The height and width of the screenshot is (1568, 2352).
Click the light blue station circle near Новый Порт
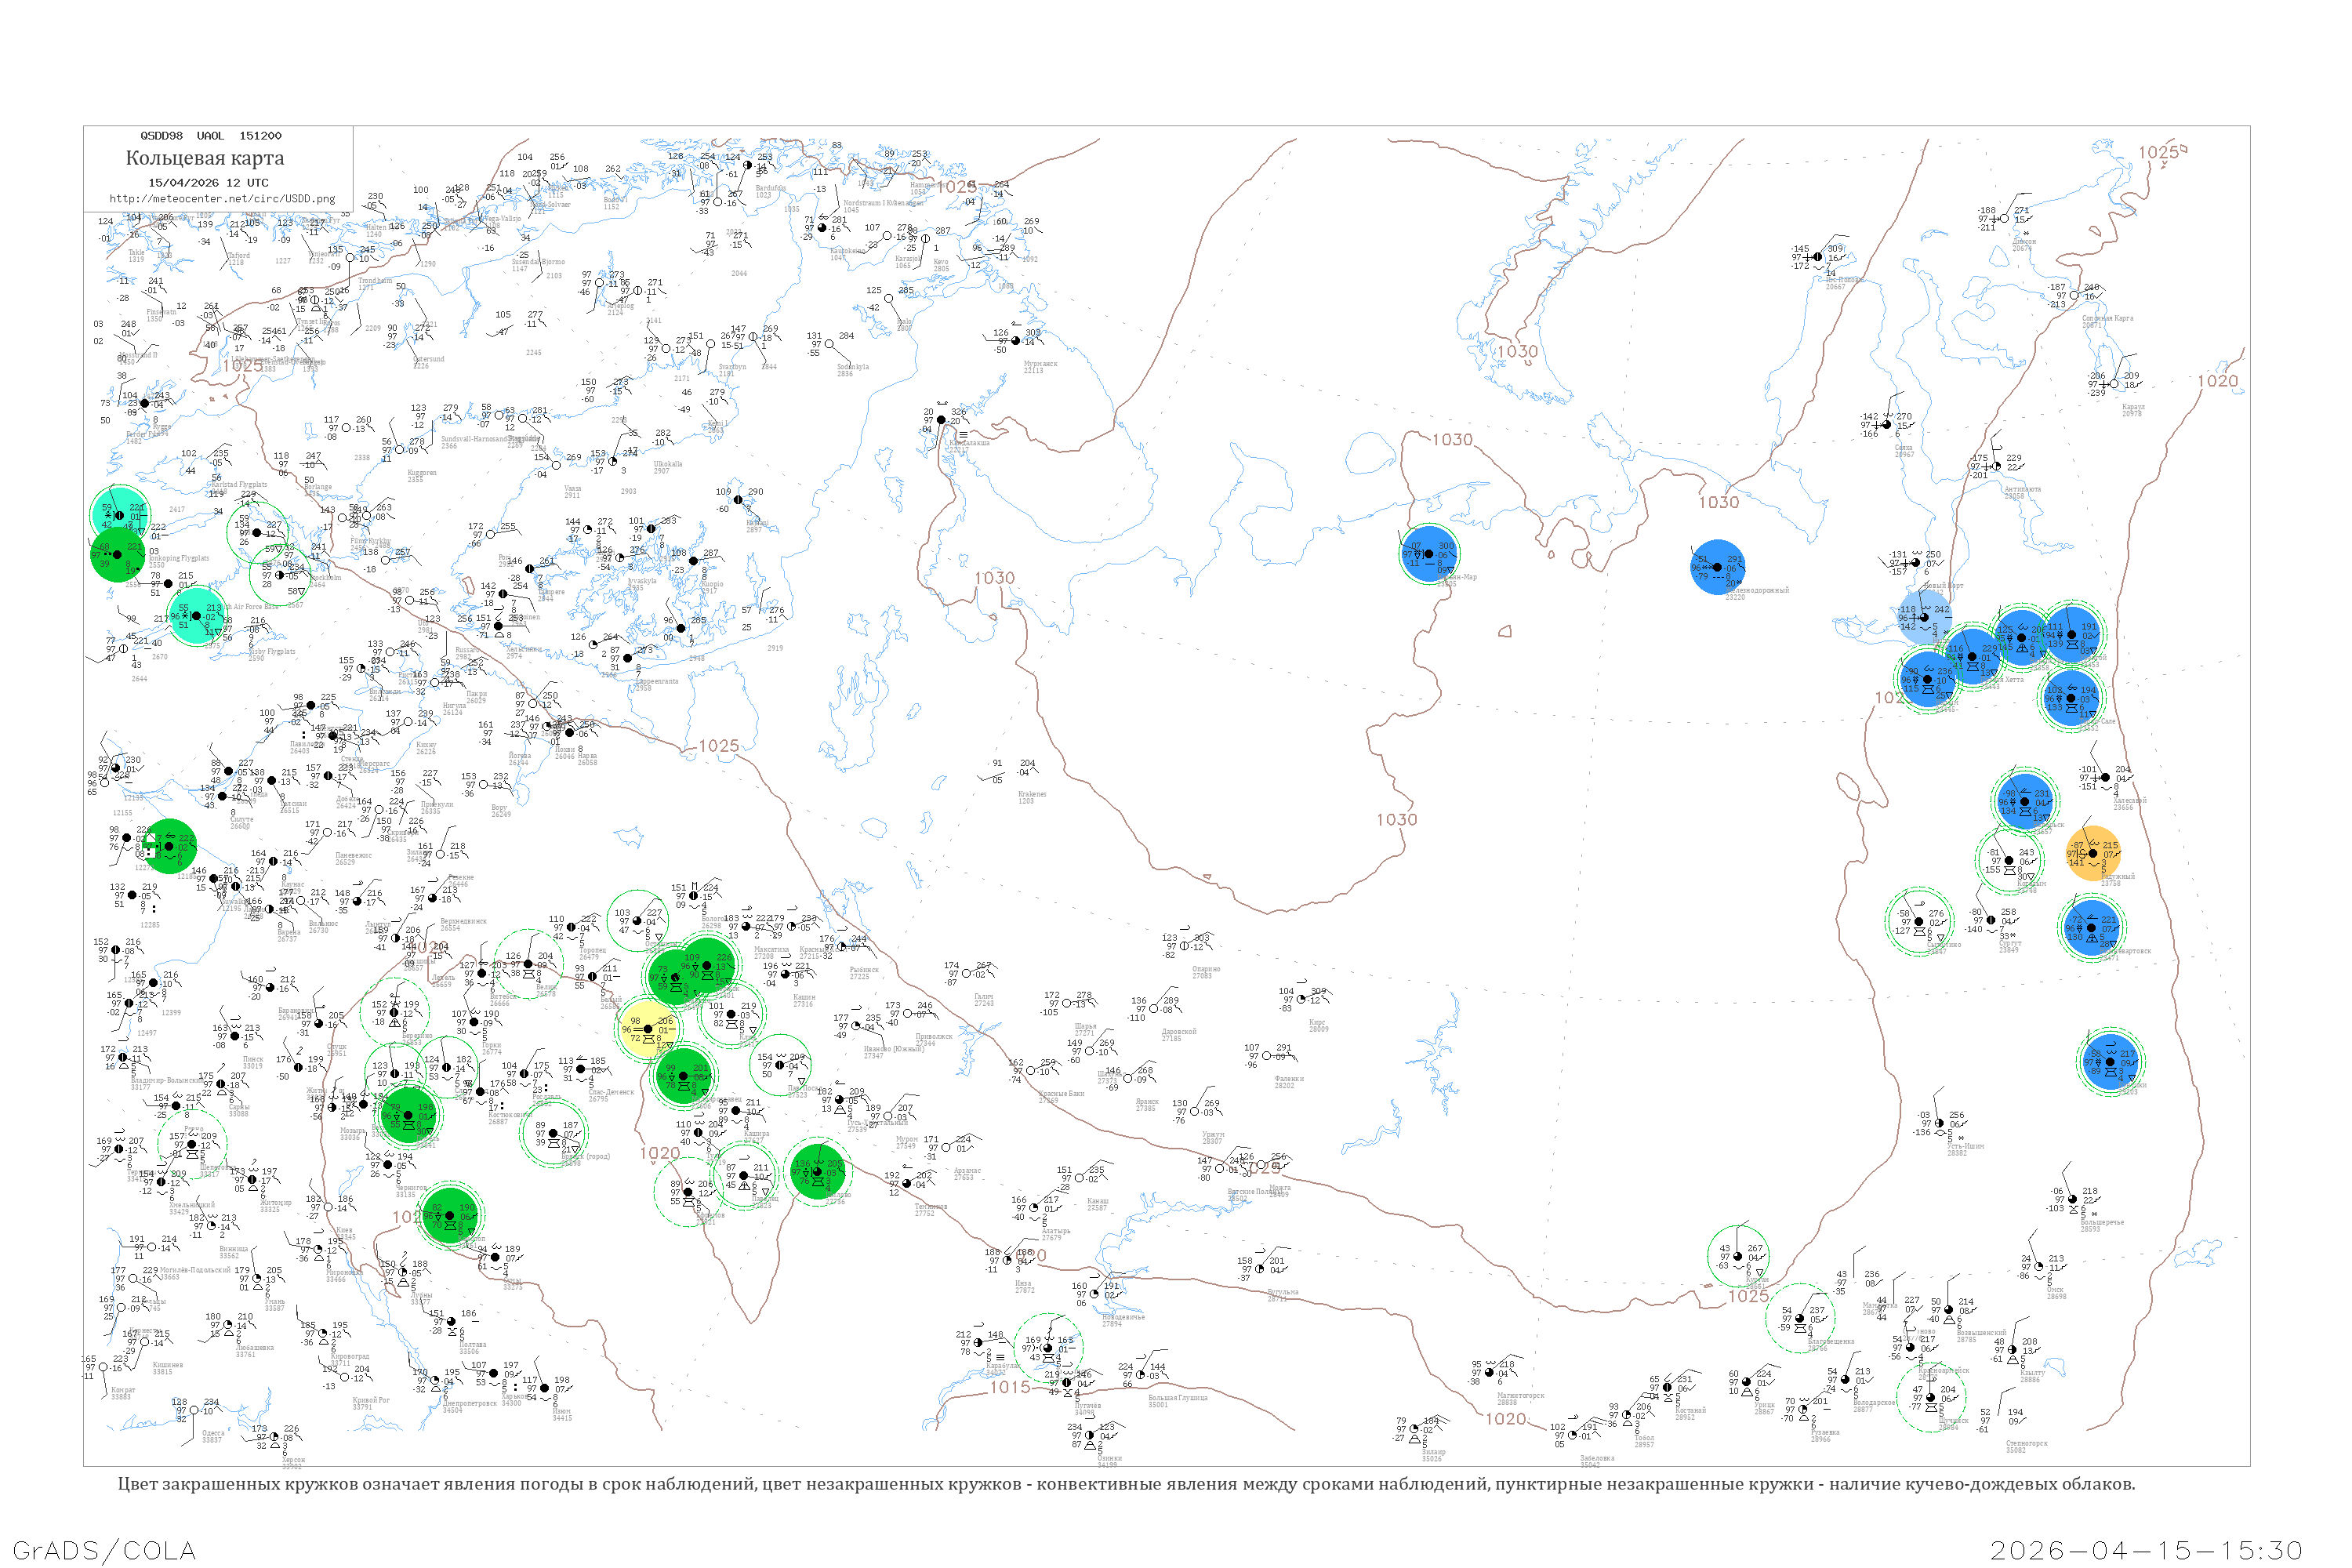[x=1924, y=617]
